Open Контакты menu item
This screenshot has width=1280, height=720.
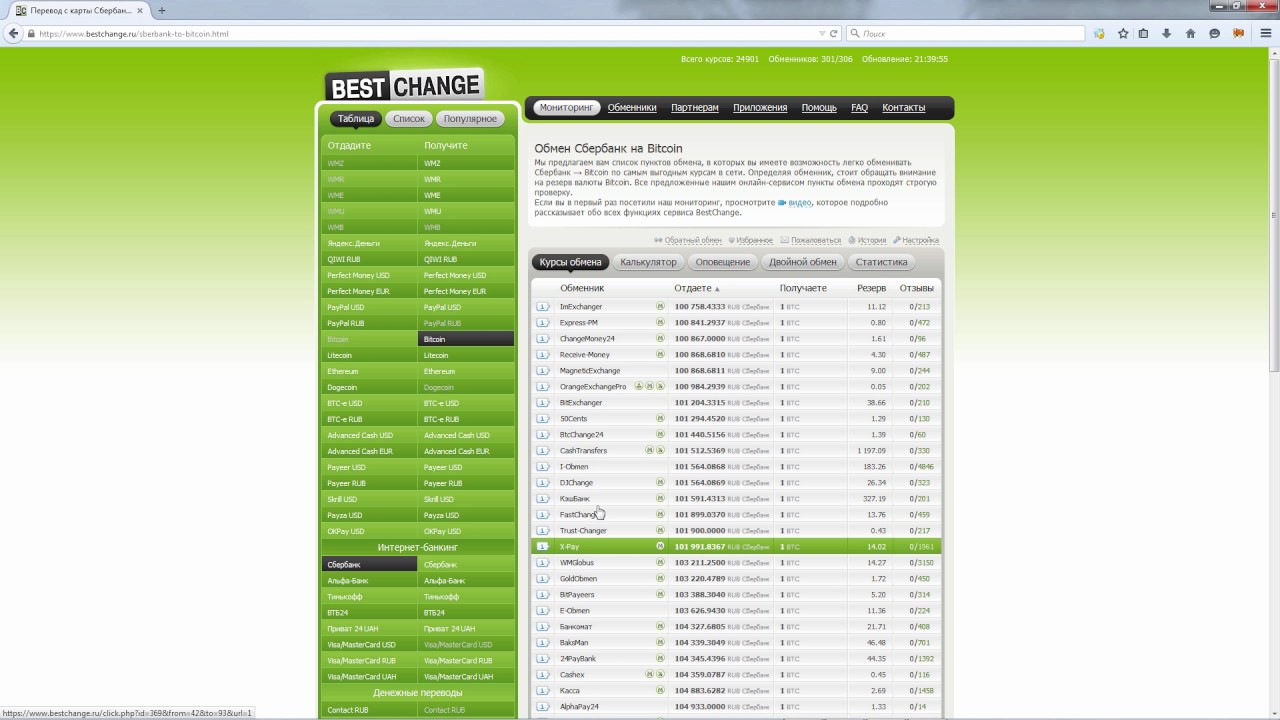point(904,107)
